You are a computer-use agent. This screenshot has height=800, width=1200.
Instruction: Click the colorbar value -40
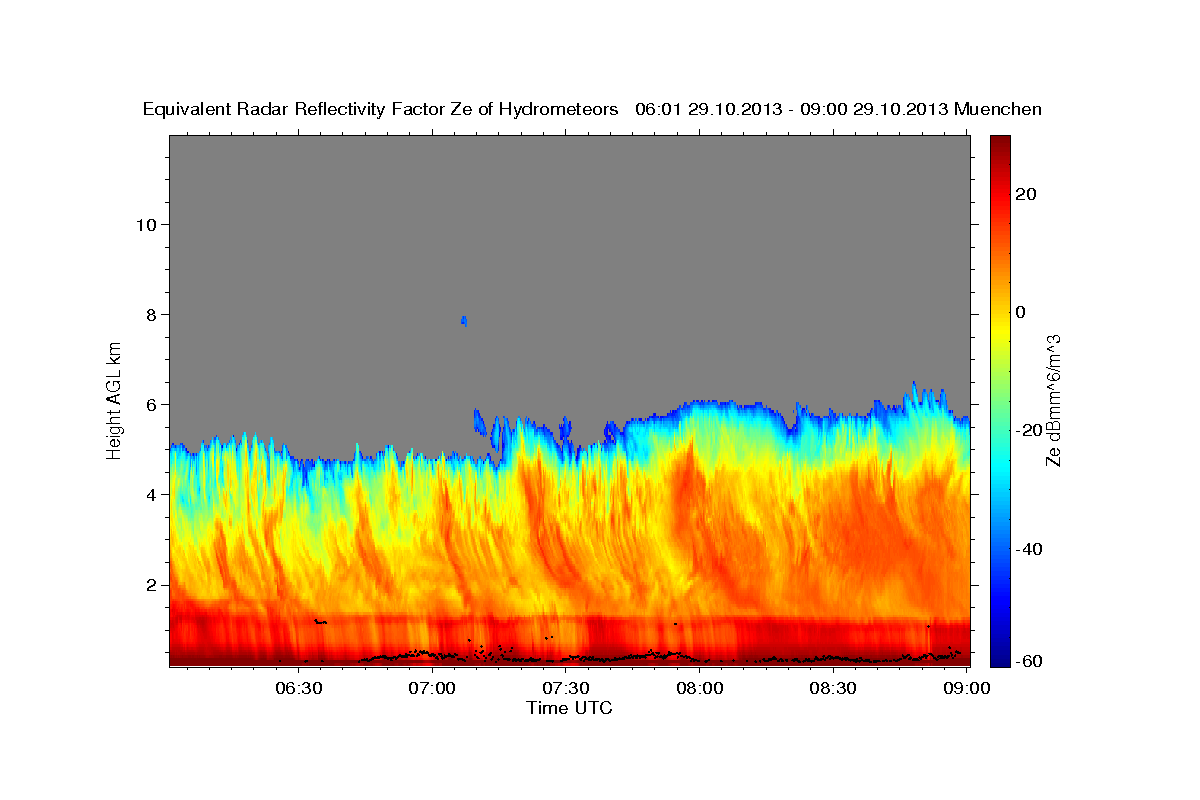point(1027,548)
